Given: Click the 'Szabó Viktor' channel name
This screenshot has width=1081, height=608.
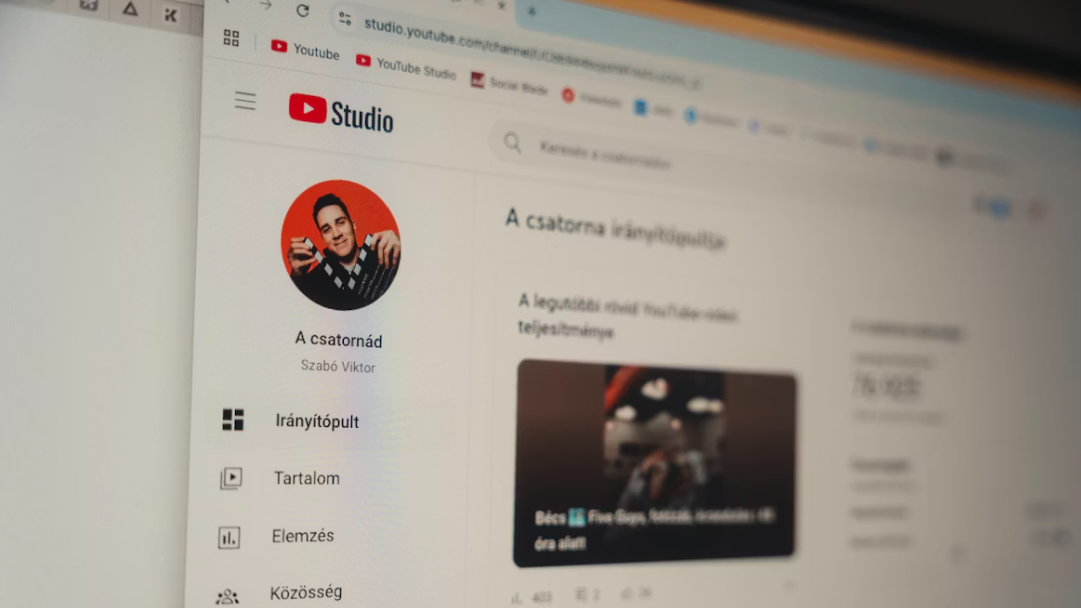Looking at the screenshot, I should (338, 366).
